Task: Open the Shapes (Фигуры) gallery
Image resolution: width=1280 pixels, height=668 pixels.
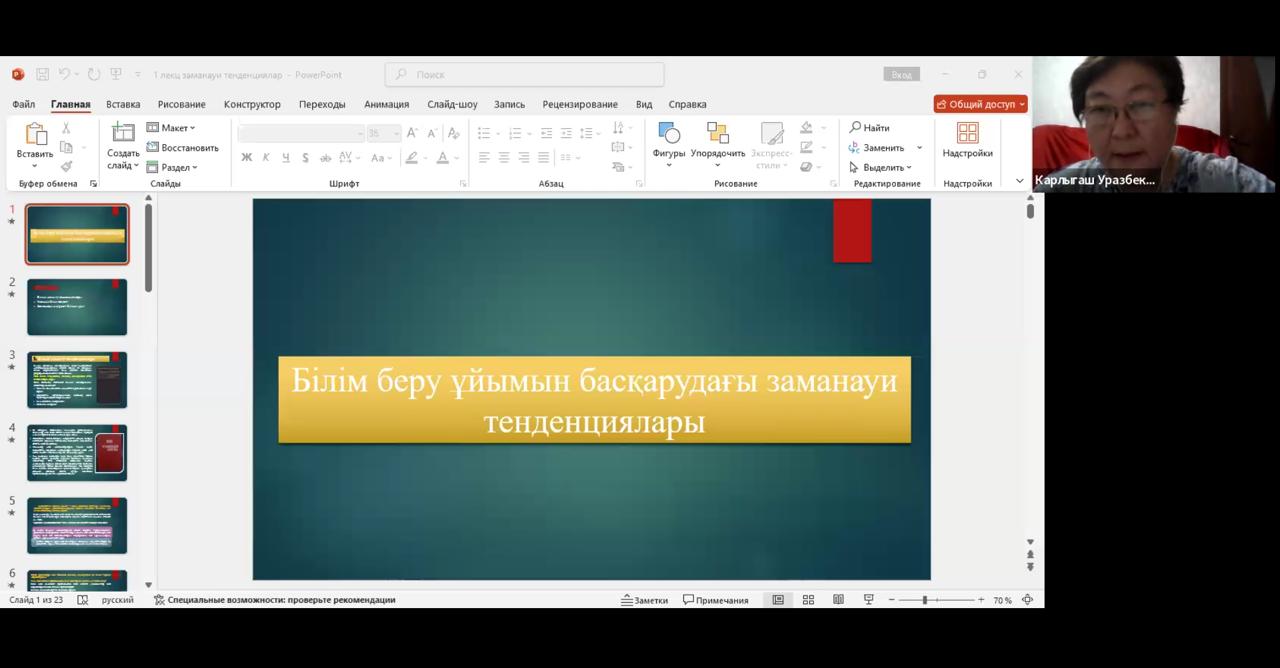Action: (x=668, y=134)
